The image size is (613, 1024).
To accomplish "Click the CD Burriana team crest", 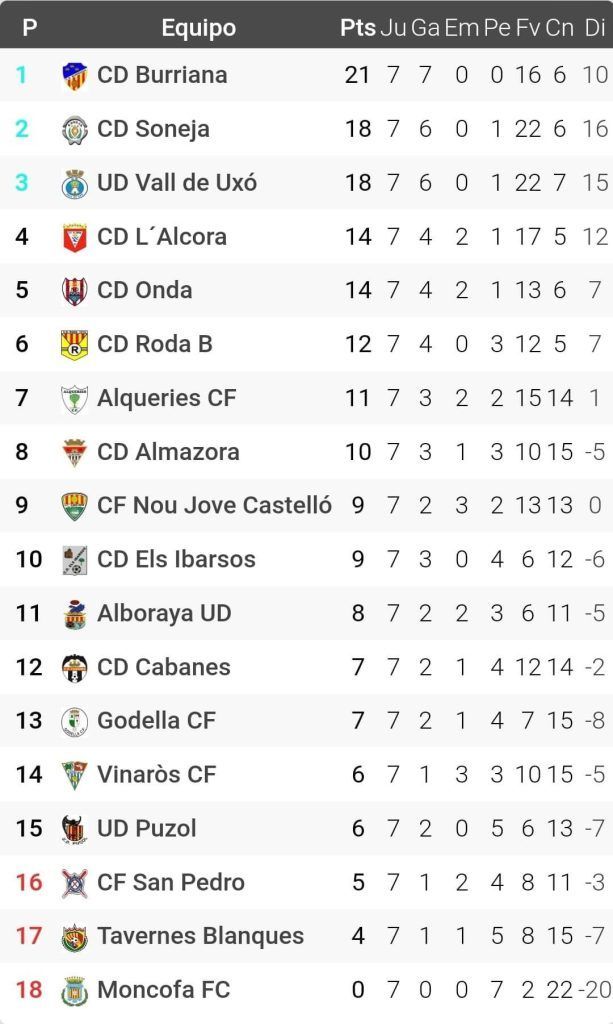I will coord(74,76).
